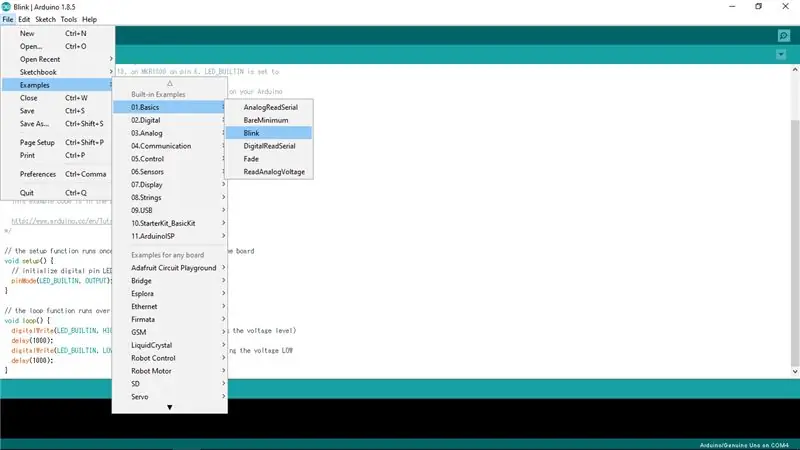Expand 09.USB examples submenu
Viewport: 800px width, 450px height.
click(169, 210)
